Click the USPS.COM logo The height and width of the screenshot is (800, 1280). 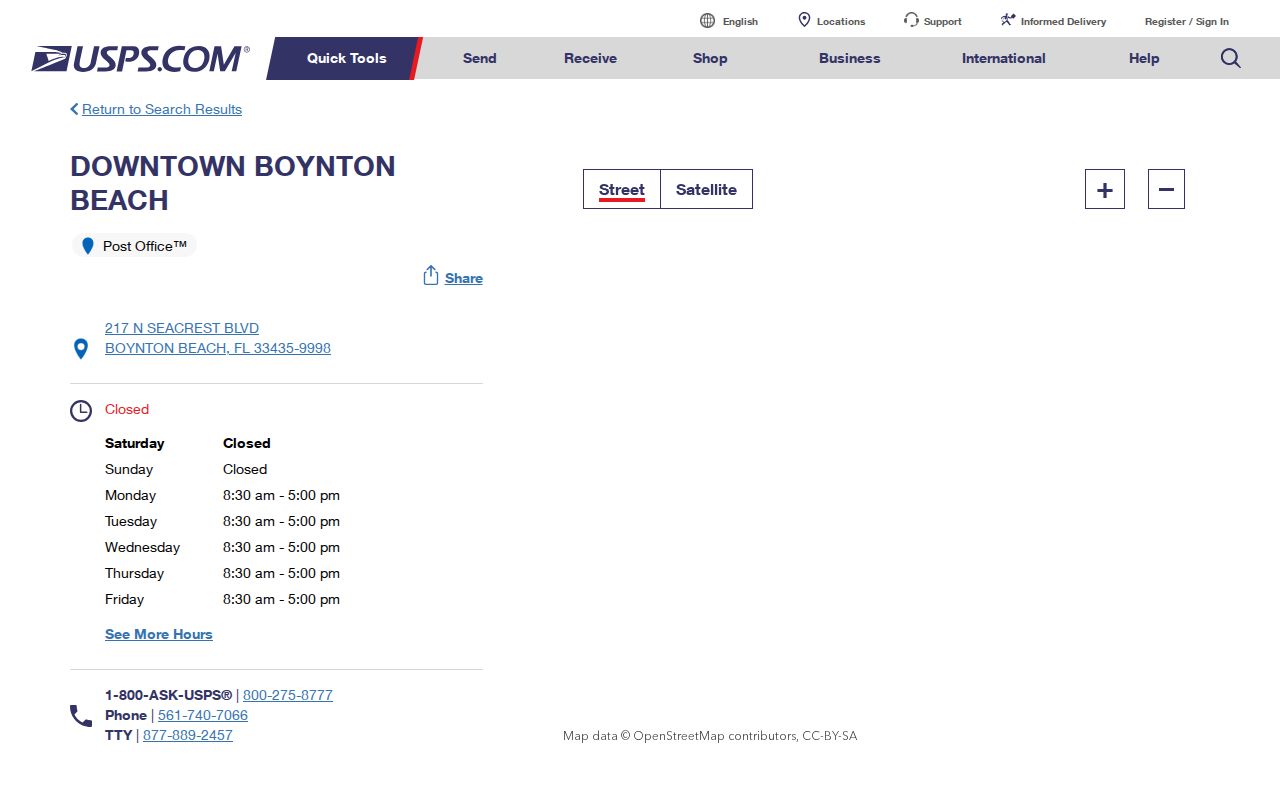(140, 59)
